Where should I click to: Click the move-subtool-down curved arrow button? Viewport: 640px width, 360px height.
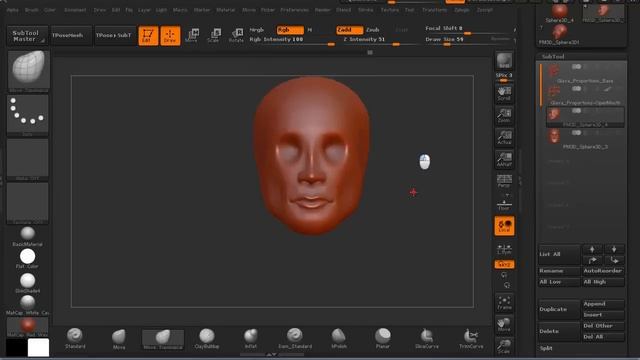tap(614, 260)
